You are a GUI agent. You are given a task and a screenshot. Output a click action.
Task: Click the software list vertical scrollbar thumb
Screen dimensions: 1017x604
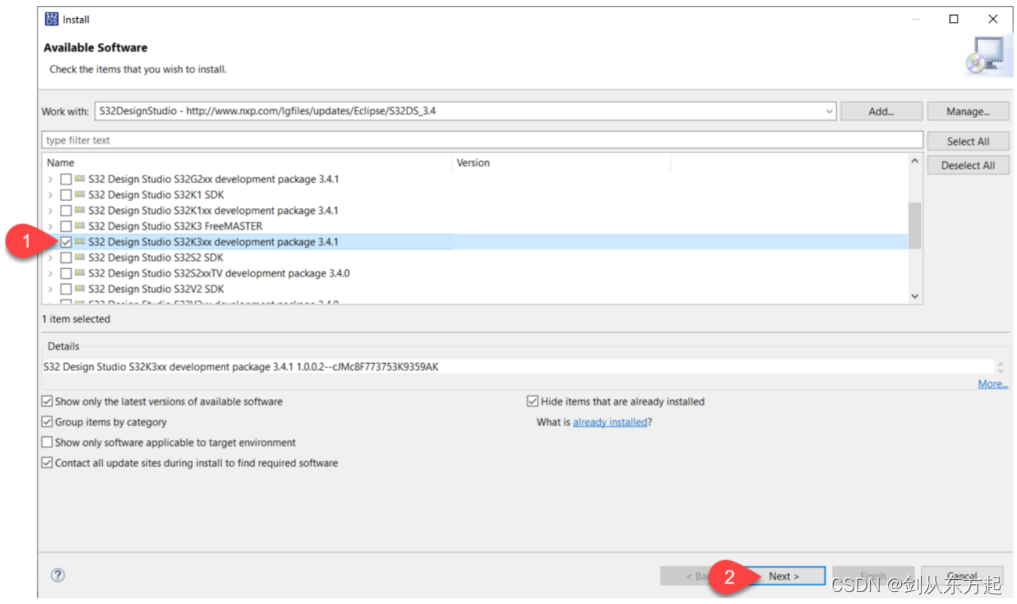[x=915, y=225]
